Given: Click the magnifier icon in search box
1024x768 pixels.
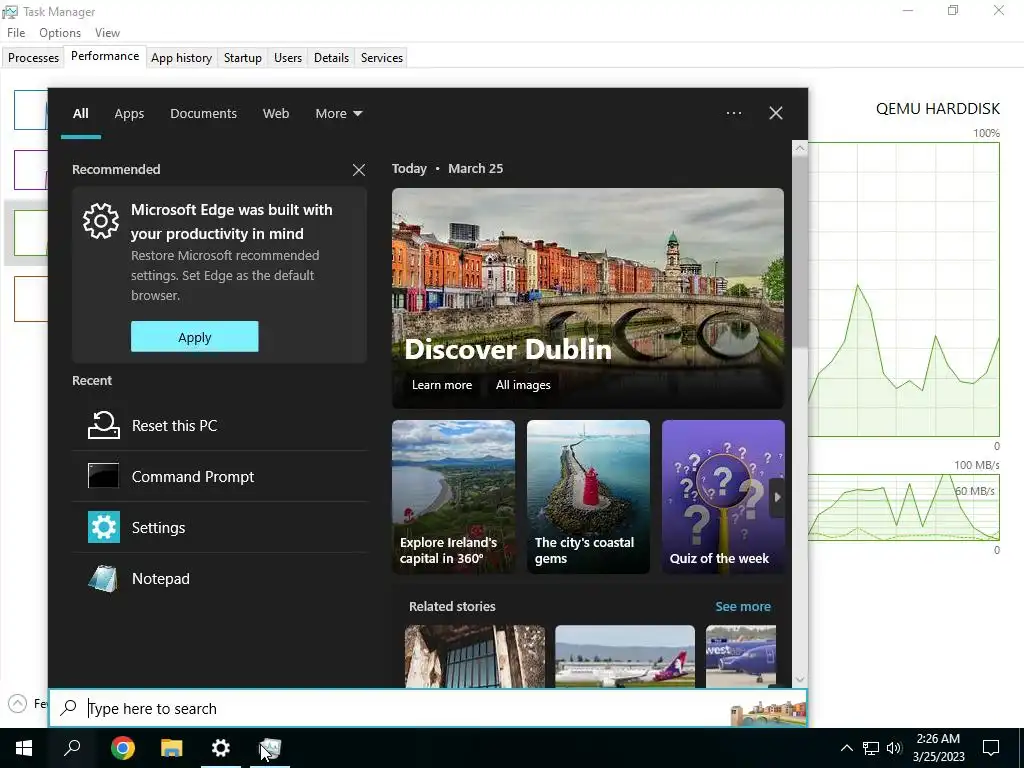Looking at the screenshot, I should click(x=69, y=708).
